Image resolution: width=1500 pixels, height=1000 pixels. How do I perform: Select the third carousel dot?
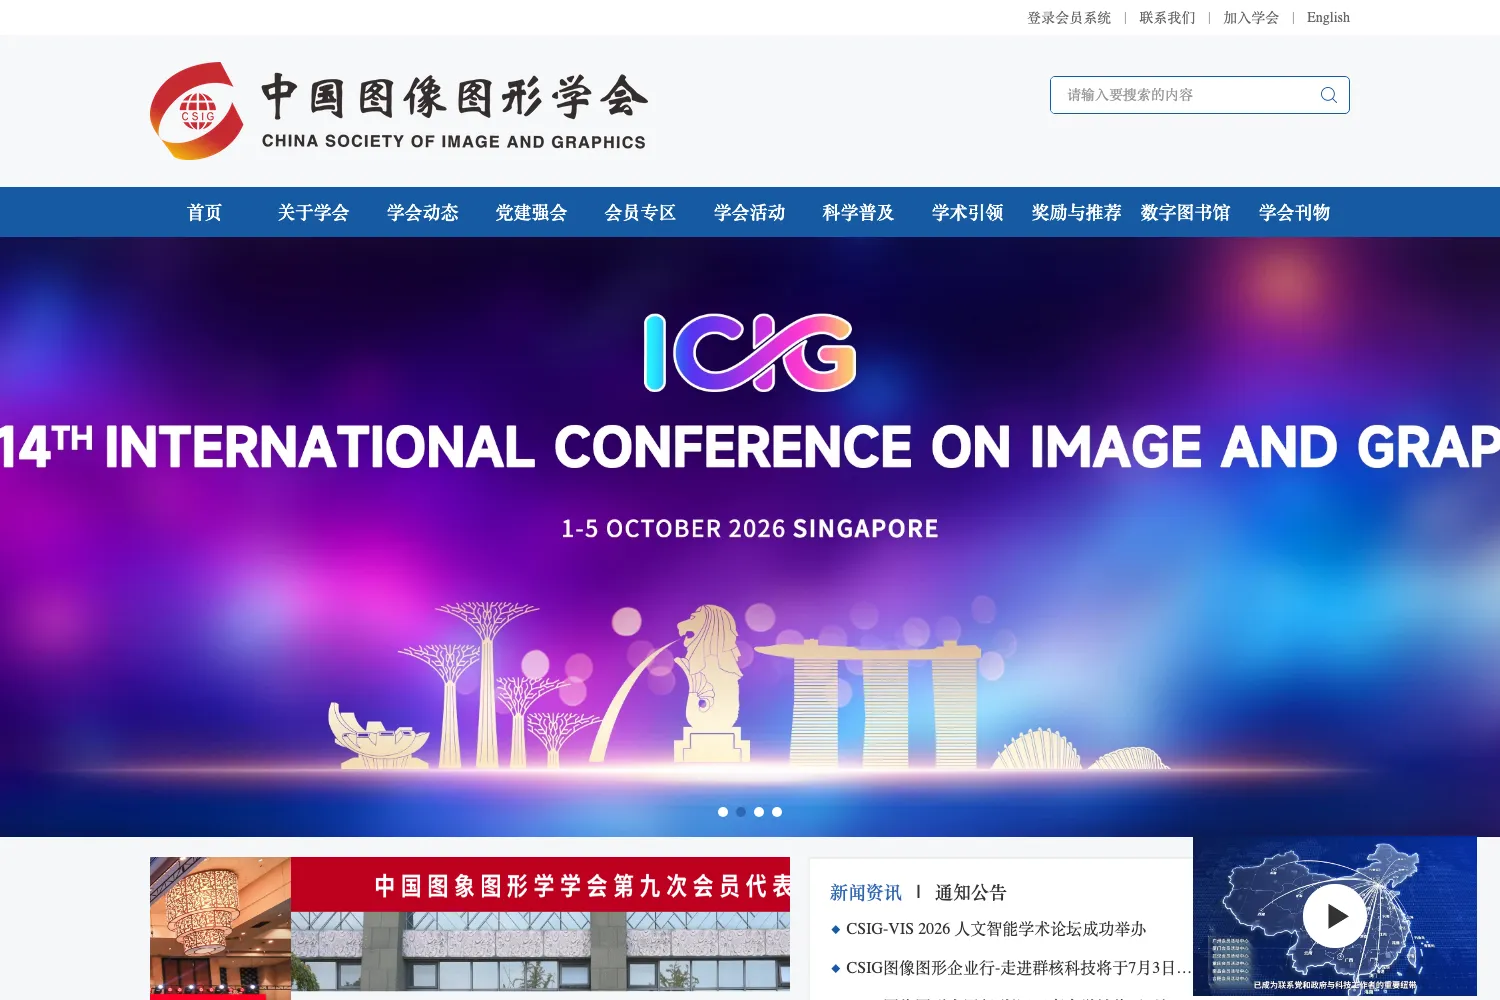(759, 812)
